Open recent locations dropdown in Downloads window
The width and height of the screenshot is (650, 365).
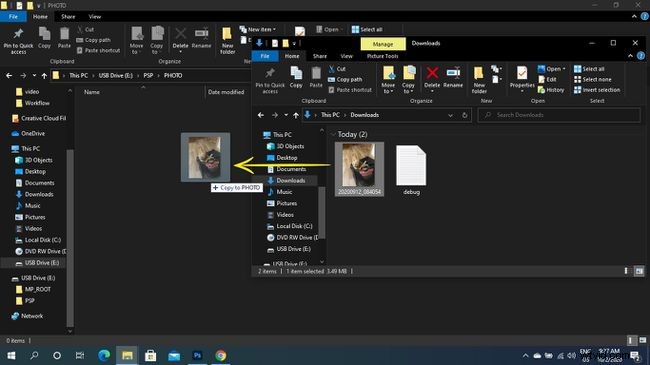click(286, 115)
